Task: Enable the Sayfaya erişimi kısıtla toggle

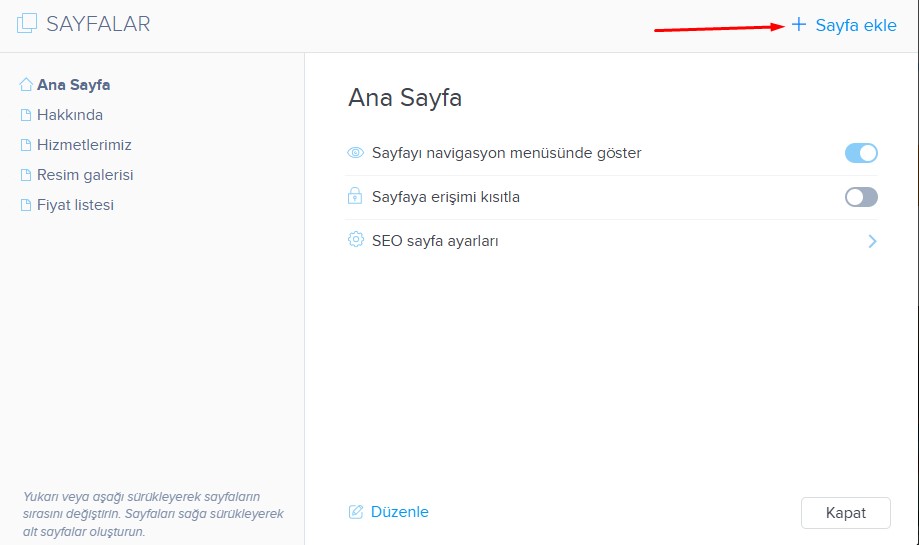Action: click(x=861, y=197)
